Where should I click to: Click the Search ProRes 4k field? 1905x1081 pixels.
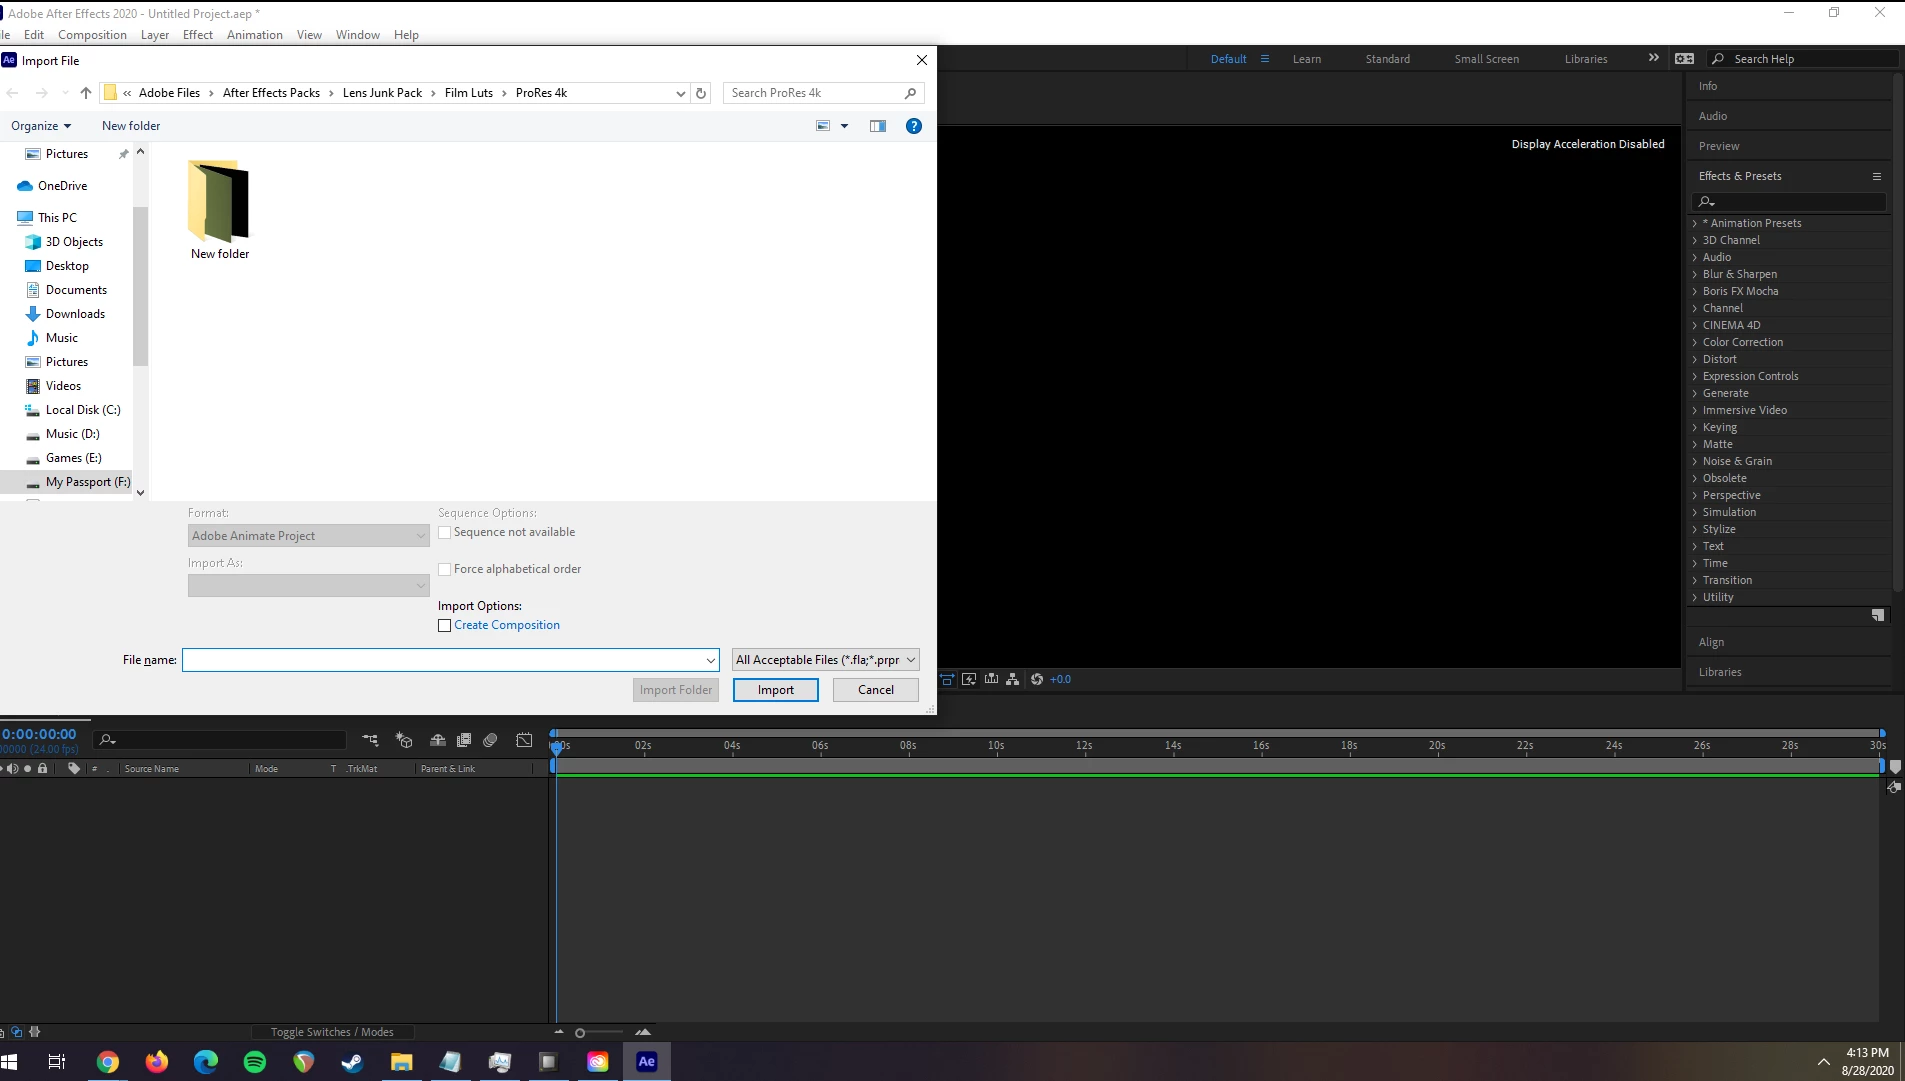coord(823,93)
